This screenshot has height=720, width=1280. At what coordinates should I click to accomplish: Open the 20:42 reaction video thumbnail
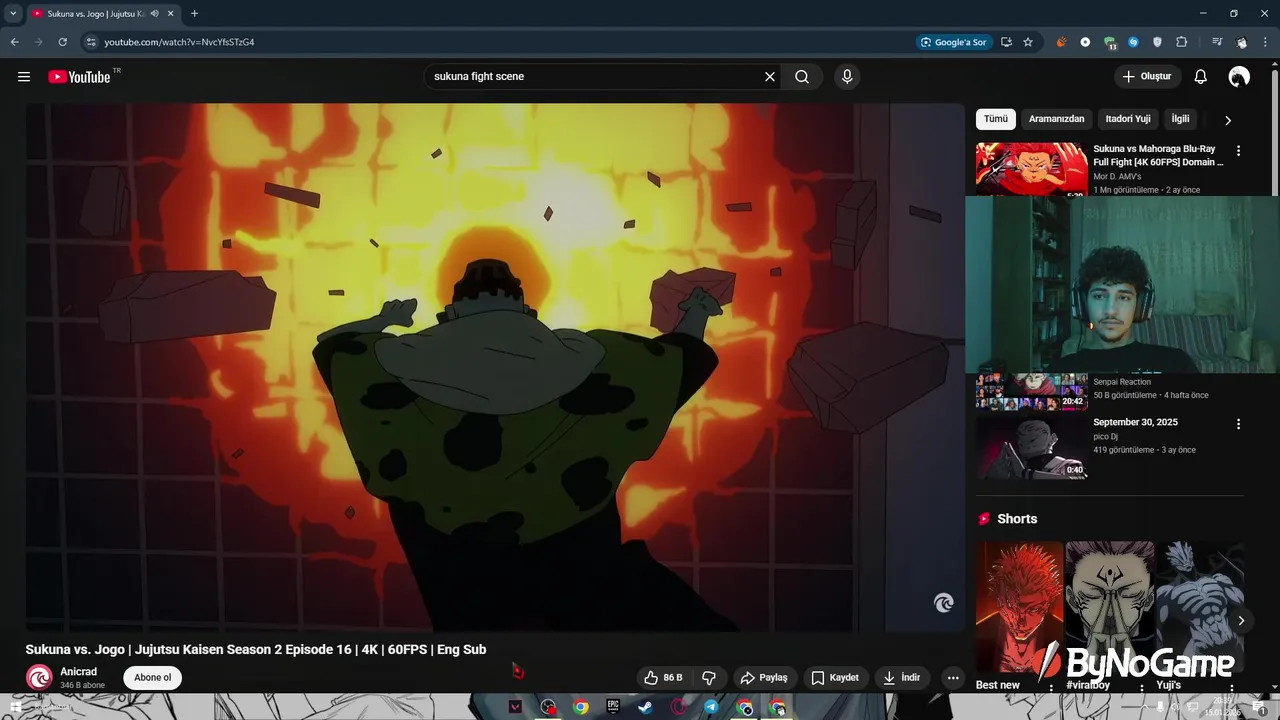[1031, 391]
